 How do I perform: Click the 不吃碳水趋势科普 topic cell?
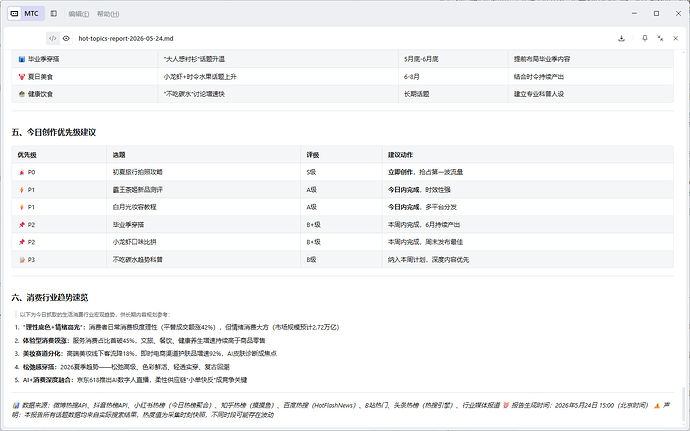click(204, 260)
